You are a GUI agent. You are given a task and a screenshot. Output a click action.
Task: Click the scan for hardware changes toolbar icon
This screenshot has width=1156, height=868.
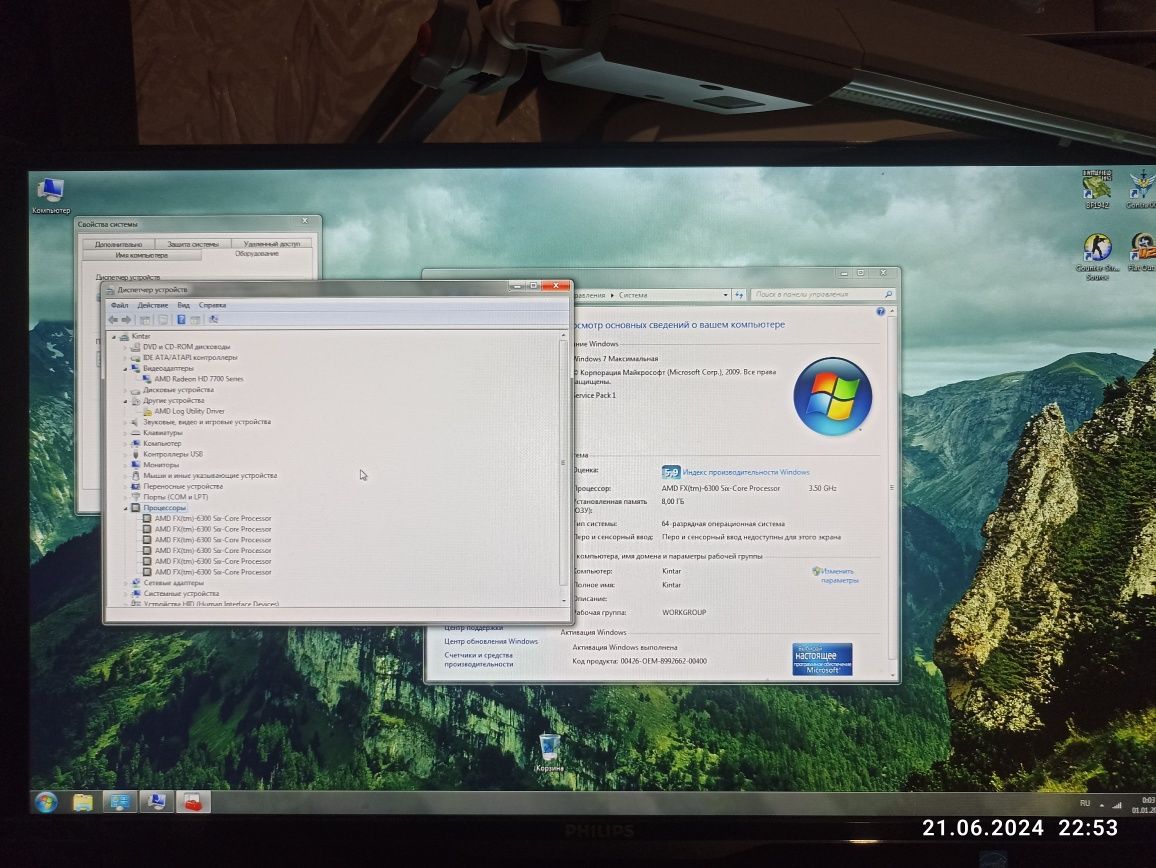pos(213,319)
